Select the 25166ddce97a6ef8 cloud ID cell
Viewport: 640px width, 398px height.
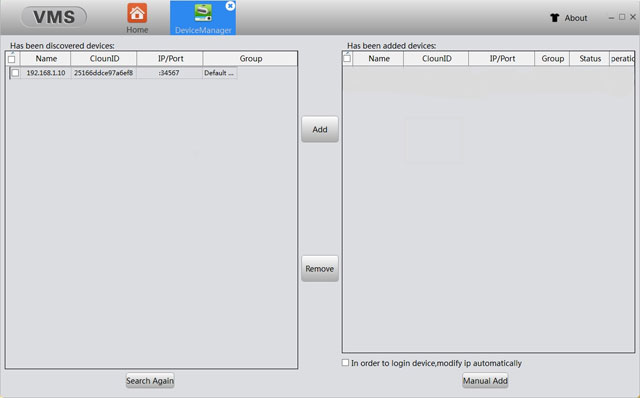click(104, 73)
